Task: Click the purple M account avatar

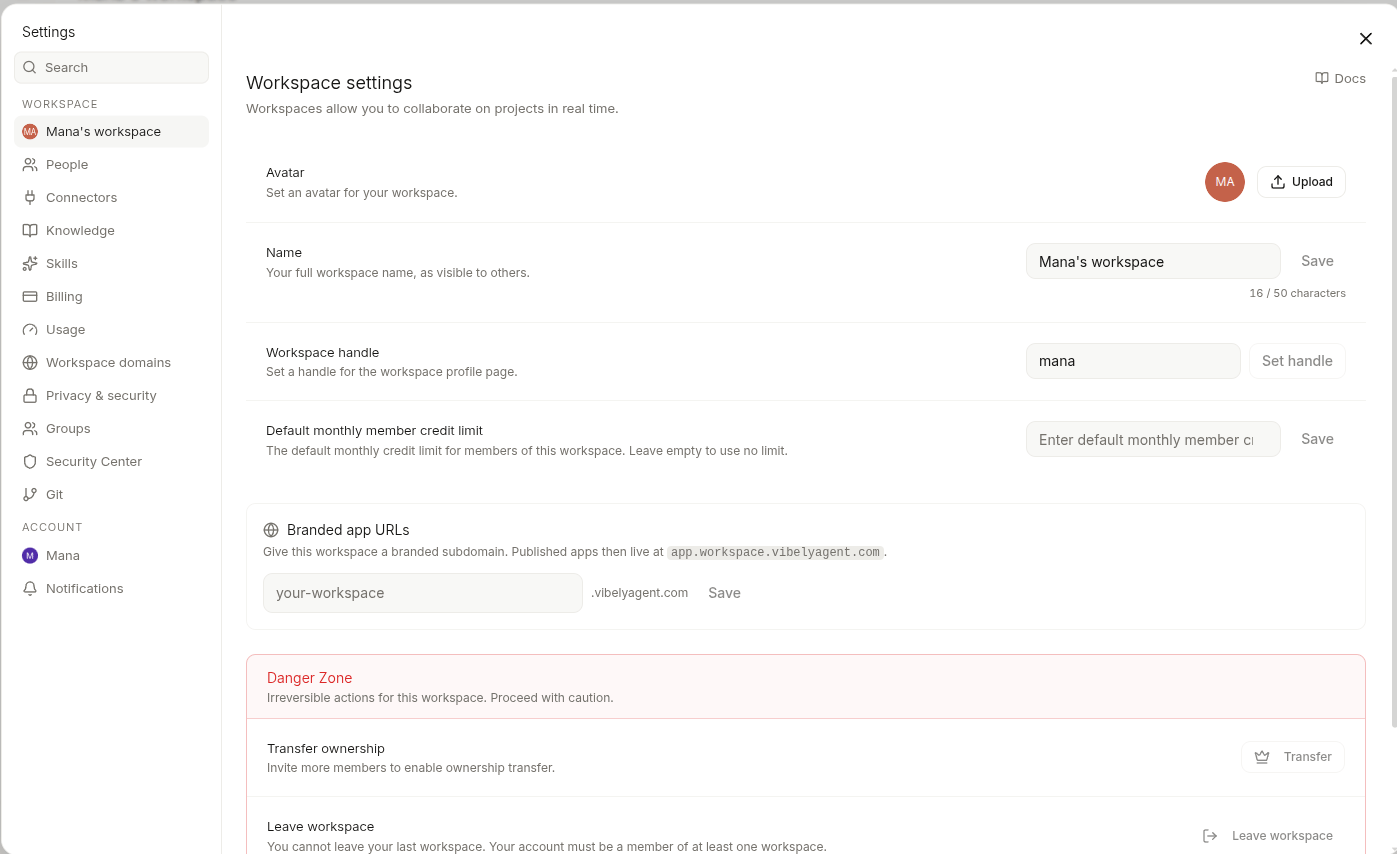Action: (x=30, y=556)
